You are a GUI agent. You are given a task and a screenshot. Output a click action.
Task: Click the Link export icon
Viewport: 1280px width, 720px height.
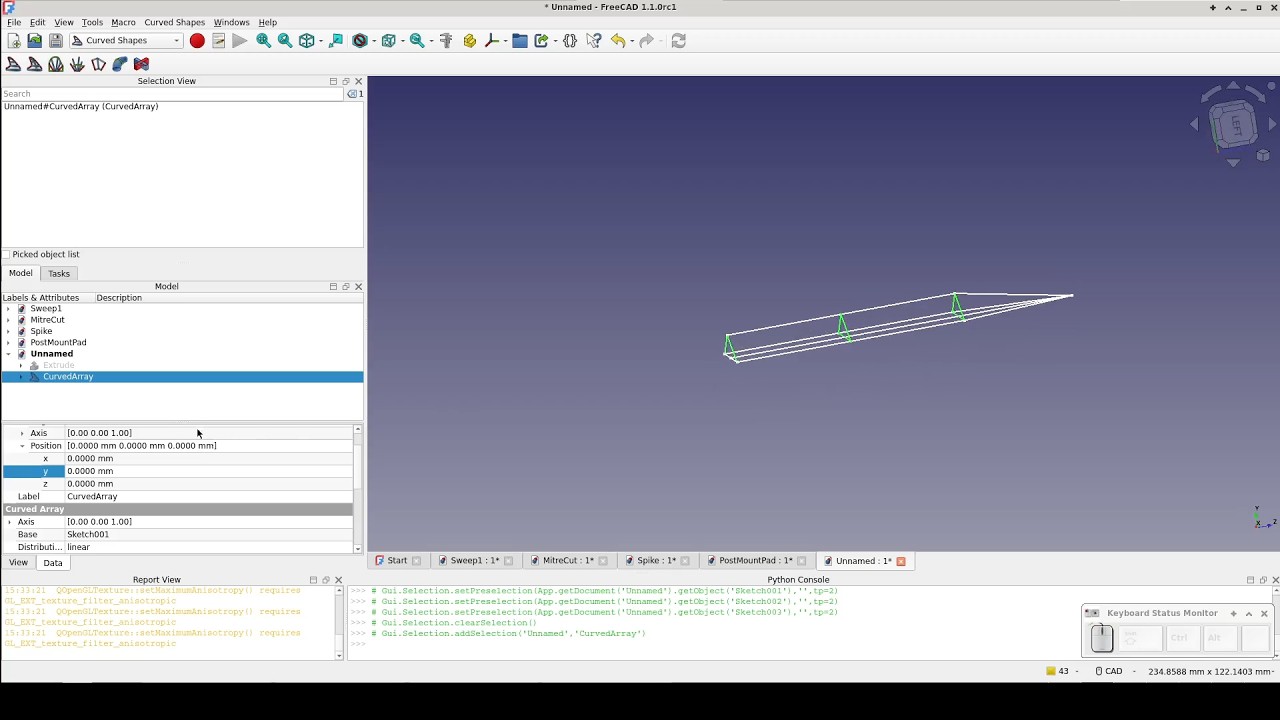tap(541, 41)
